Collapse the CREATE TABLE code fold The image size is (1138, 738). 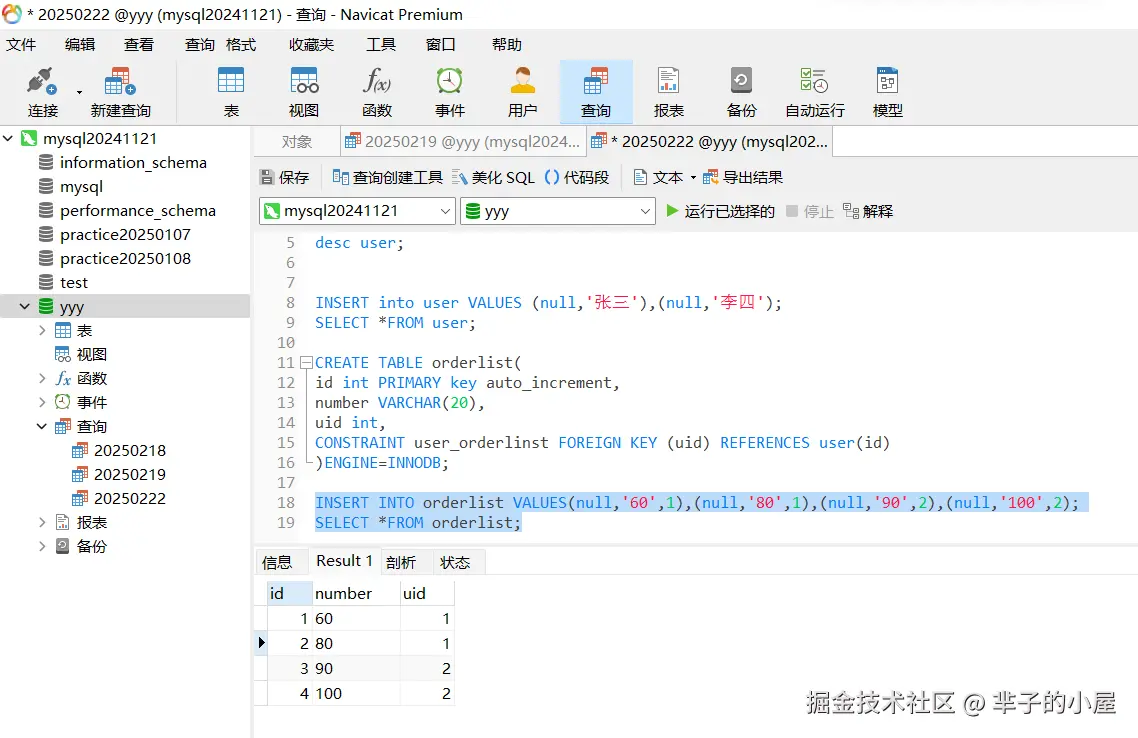(x=306, y=362)
